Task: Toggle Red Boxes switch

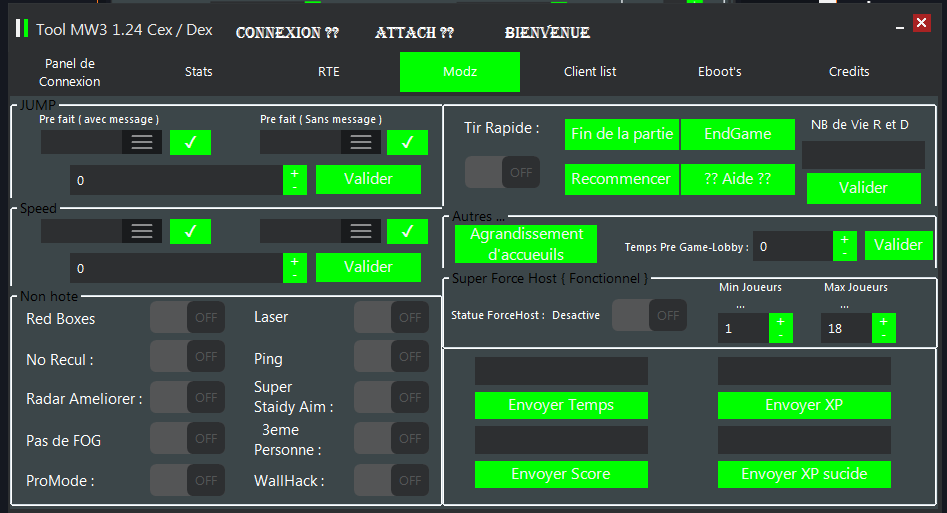Action: click(187, 317)
